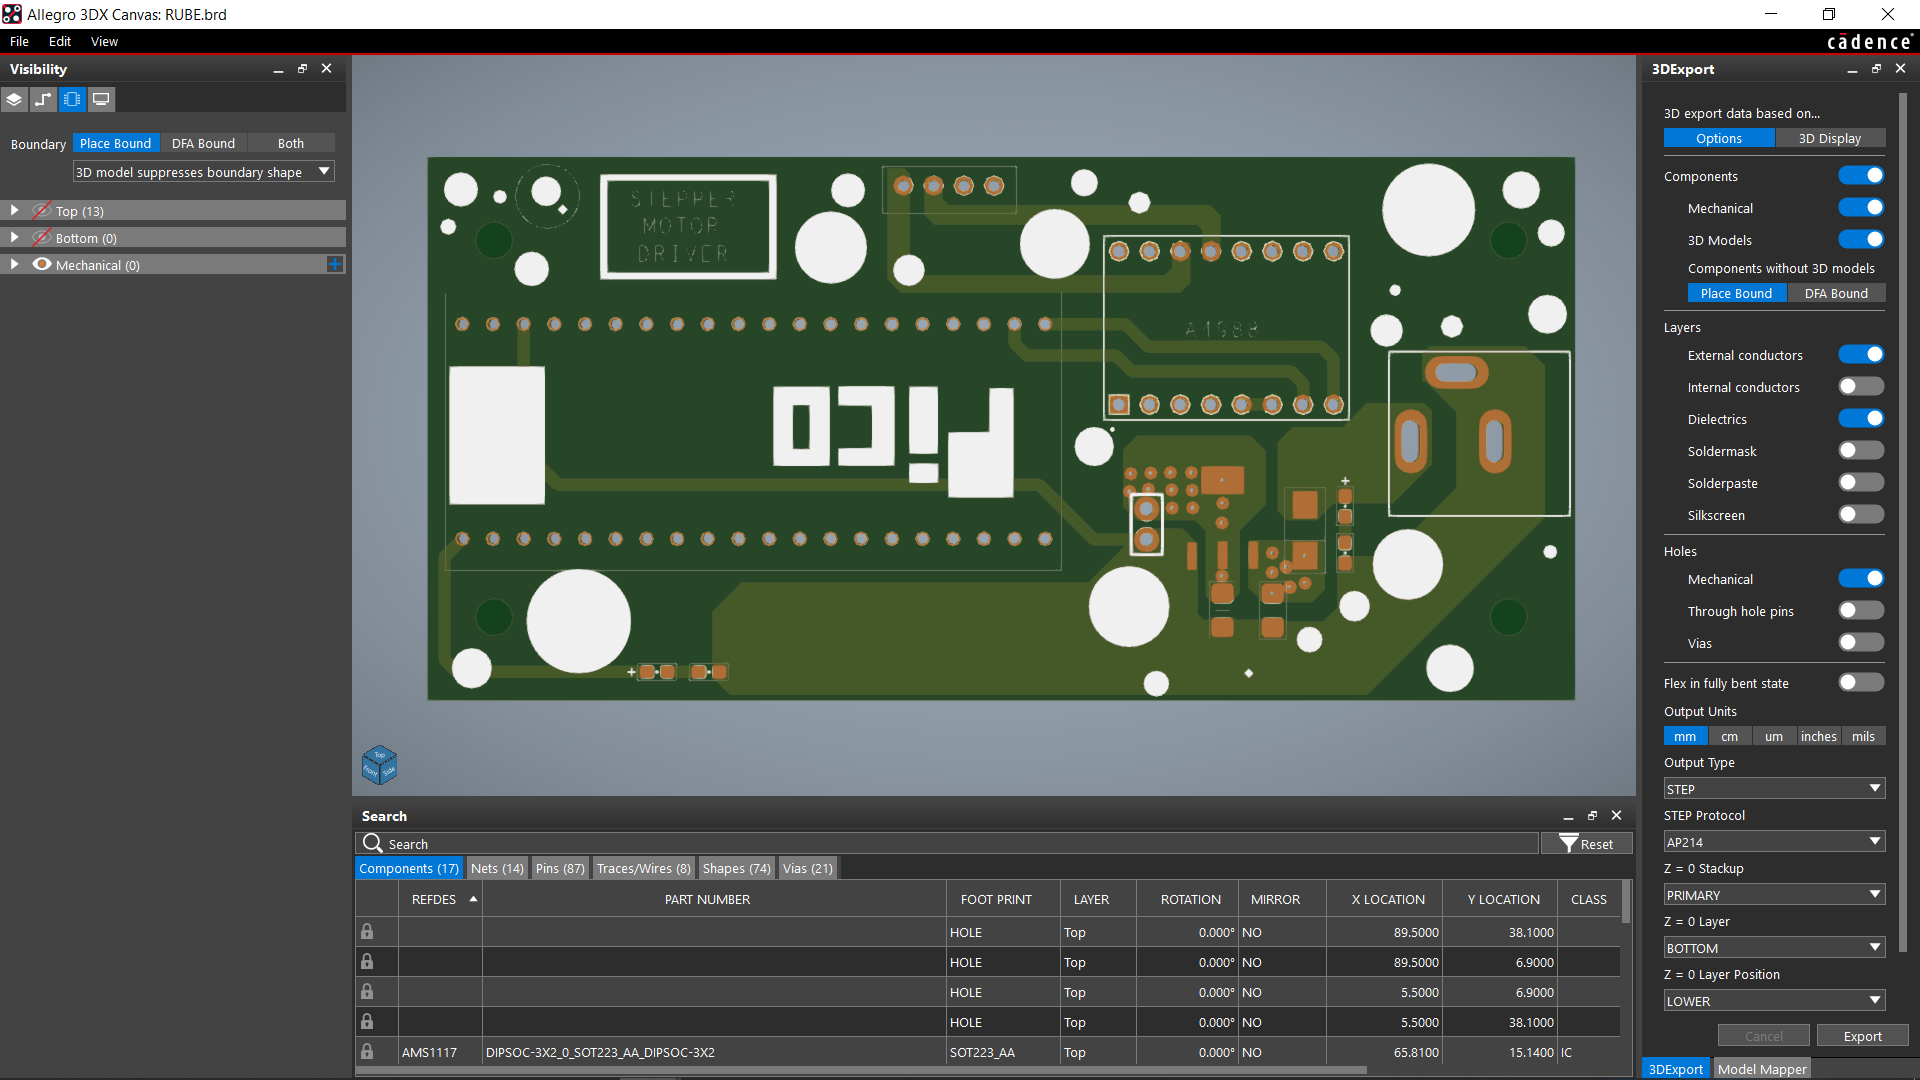
Task: Enable the Soldermask switch
Action: pos(1861,451)
